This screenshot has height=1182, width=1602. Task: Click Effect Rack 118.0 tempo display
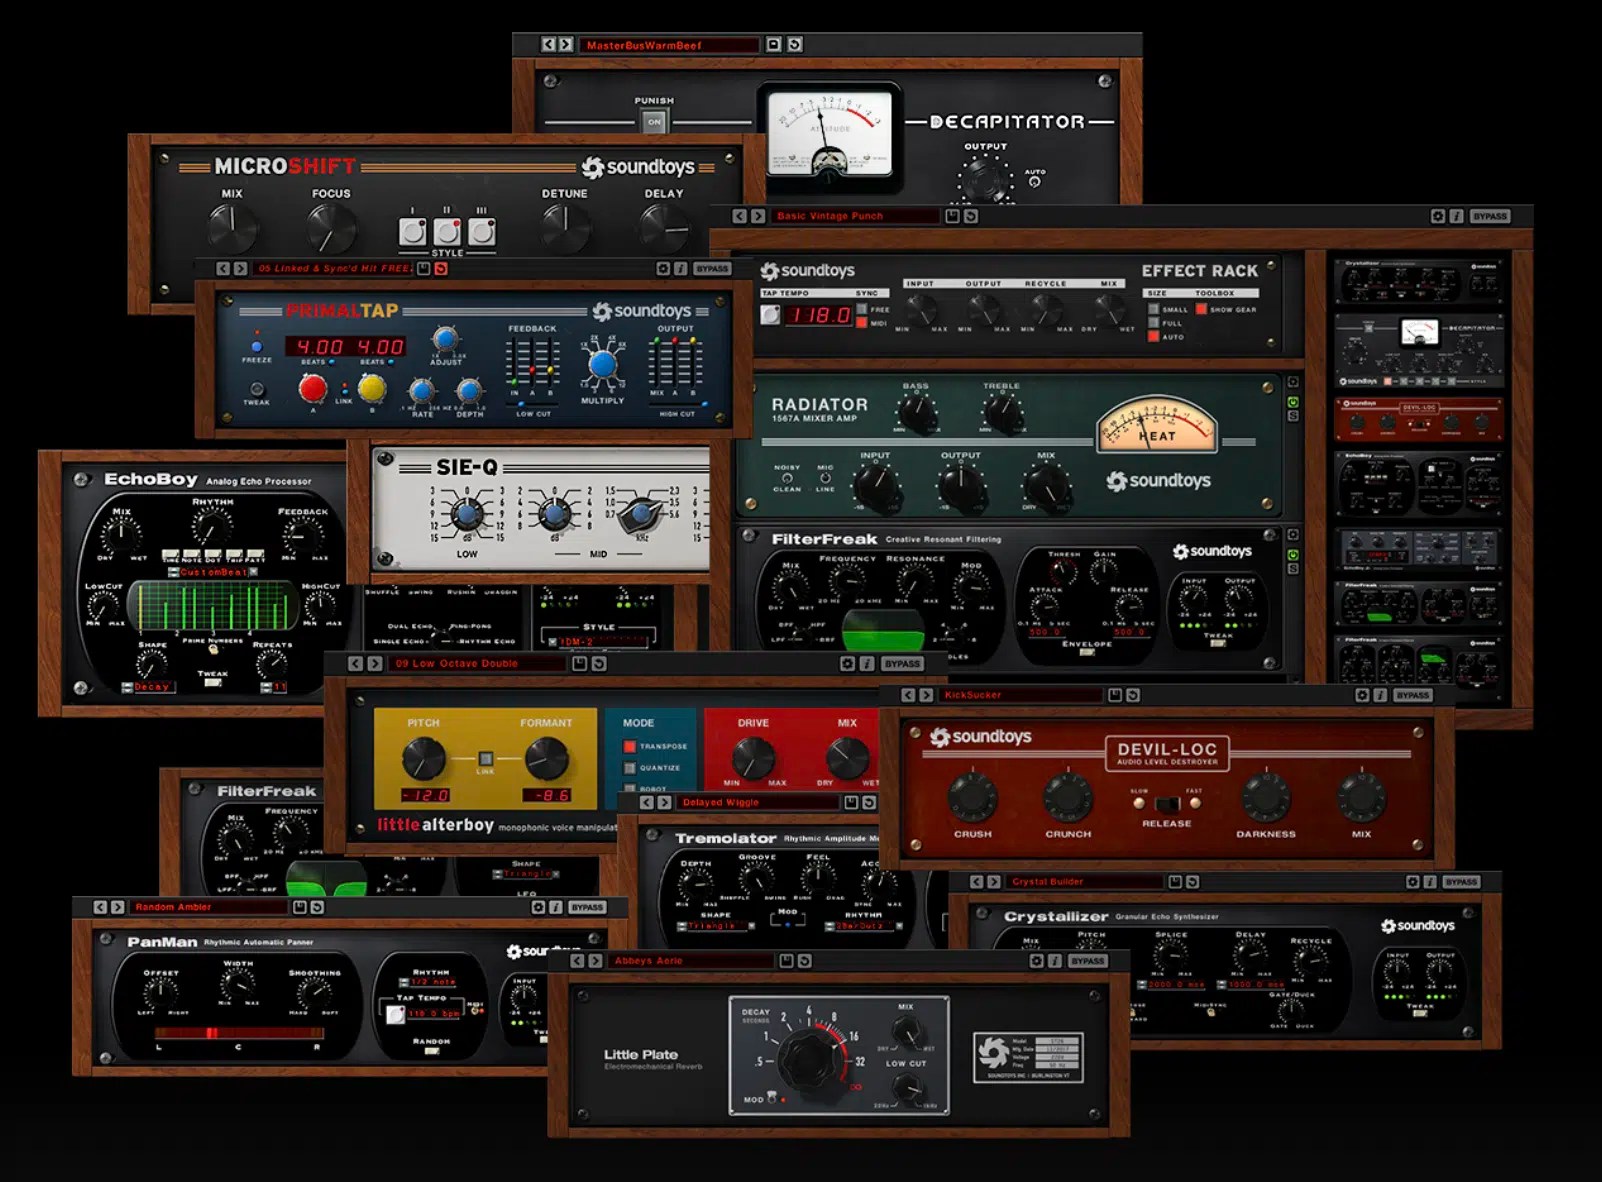point(818,315)
